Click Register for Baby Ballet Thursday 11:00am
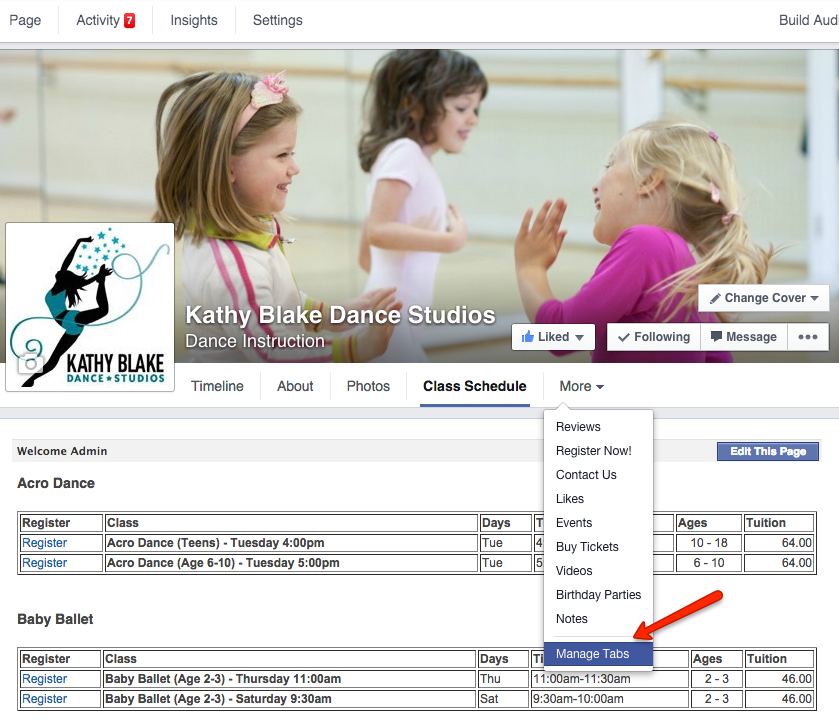839x720 pixels. pos(44,679)
